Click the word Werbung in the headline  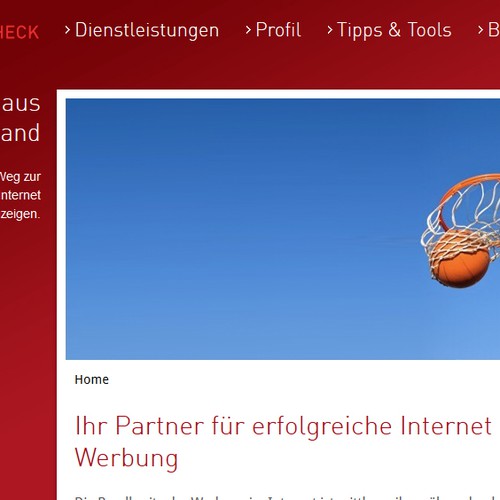pyautogui.click(x=126, y=459)
